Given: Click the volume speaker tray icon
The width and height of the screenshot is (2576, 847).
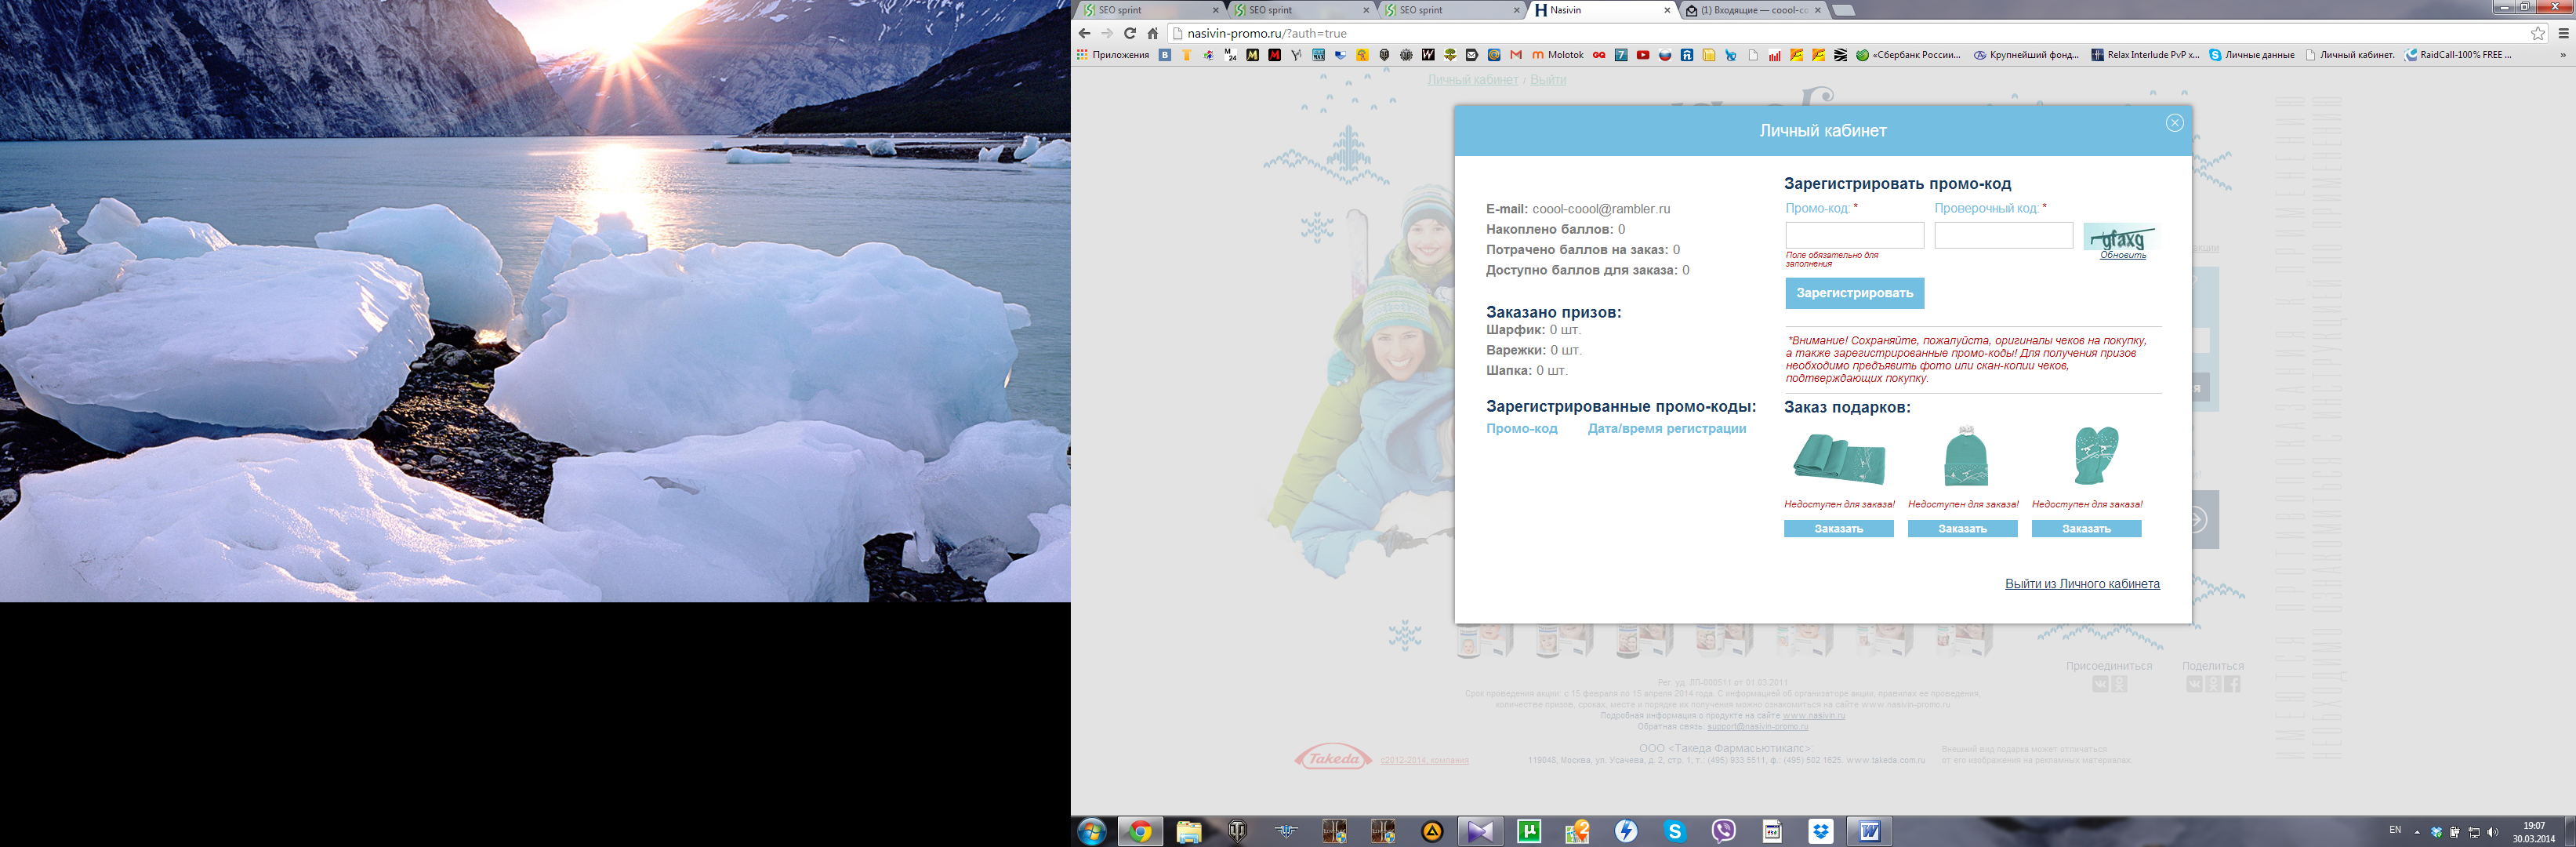Looking at the screenshot, I should click(2492, 832).
